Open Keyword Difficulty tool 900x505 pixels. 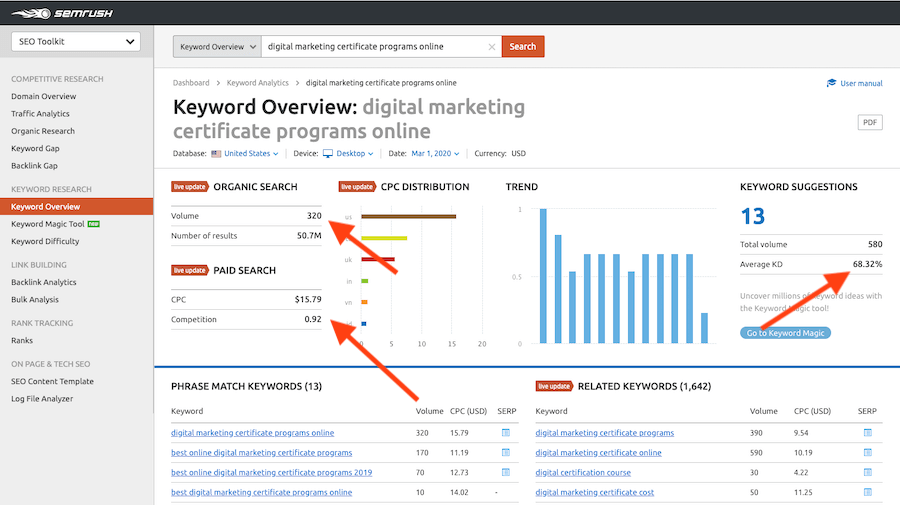point(45,241)
